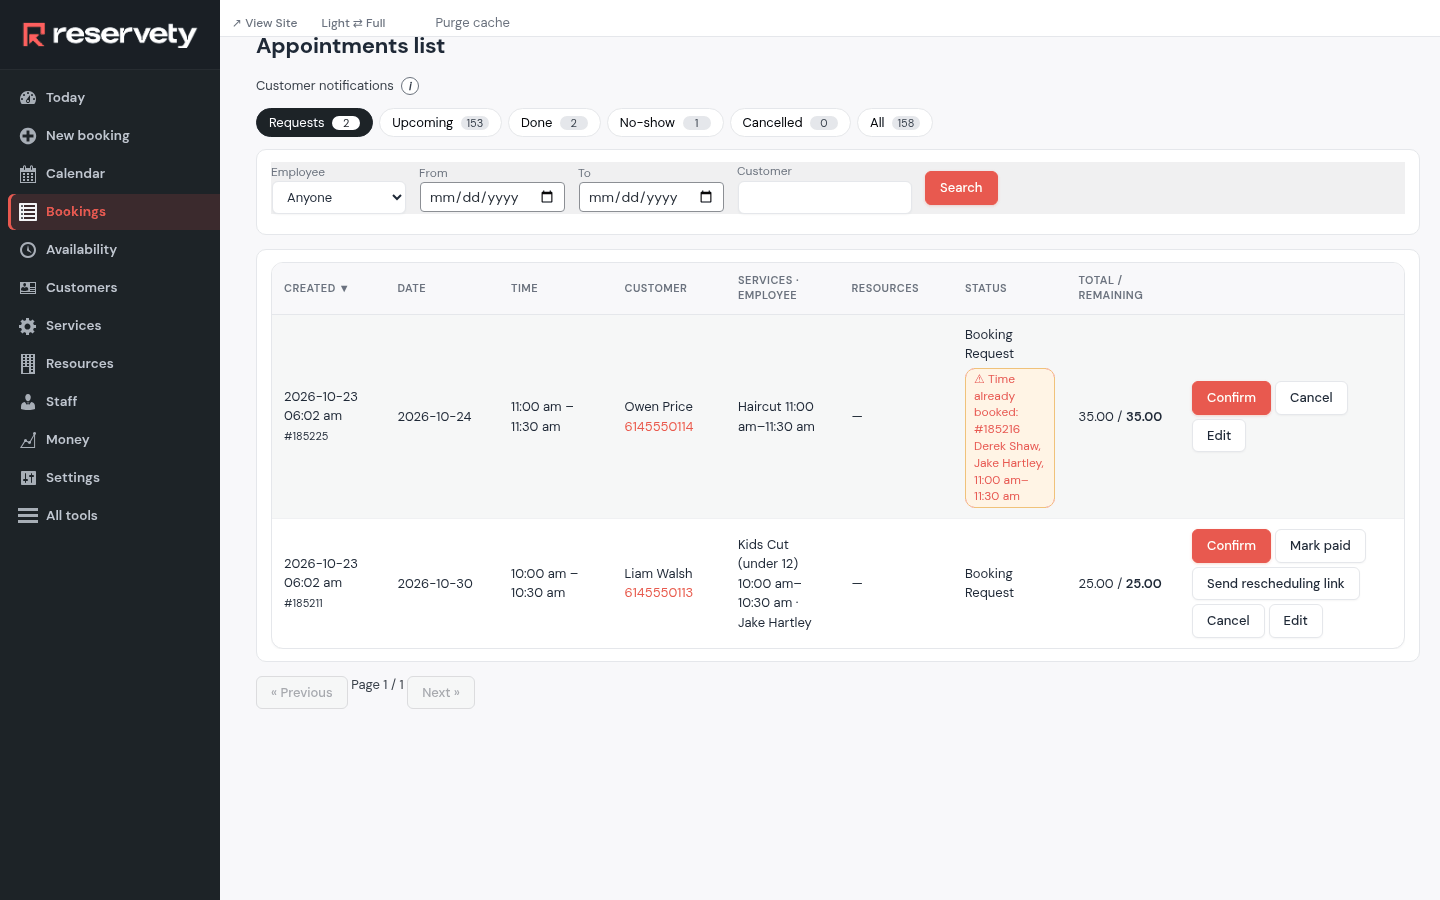Viewport: 1440px width, 900px height.
Task: Select the Bookings list icon
Action: (x=28, y=211)
